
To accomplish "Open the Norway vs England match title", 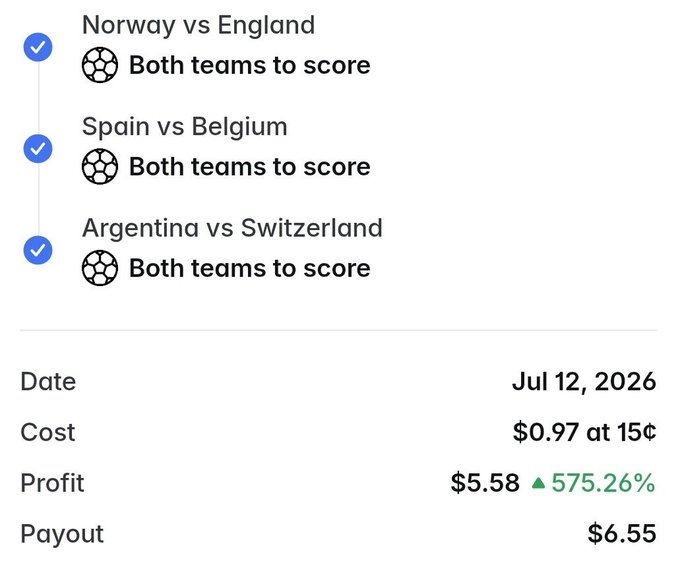I will tap(199, 25).
